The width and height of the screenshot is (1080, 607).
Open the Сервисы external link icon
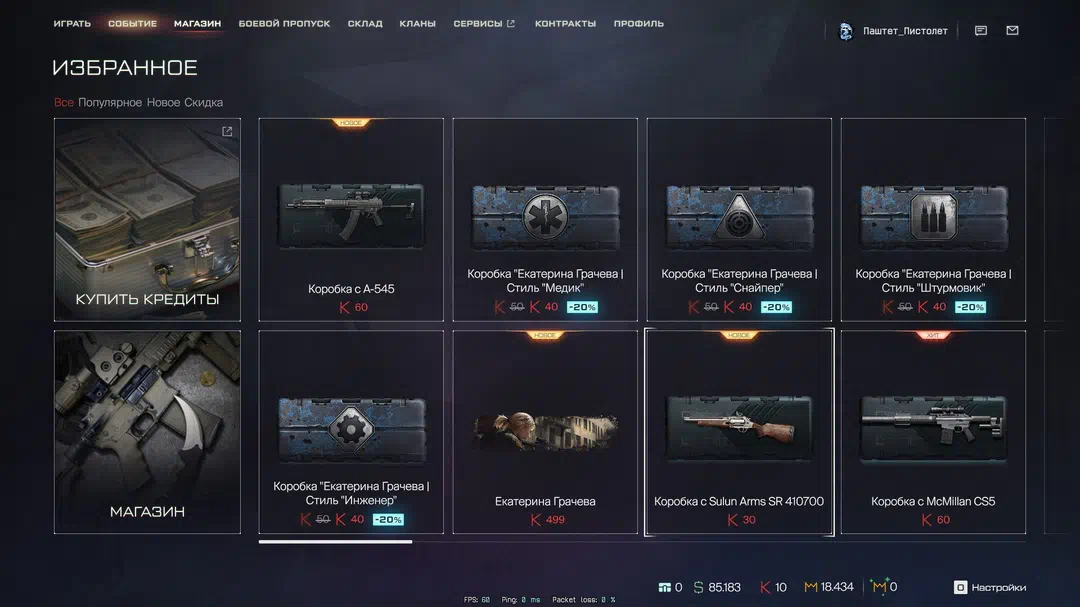pyautogui.click(x=510, y=23)
